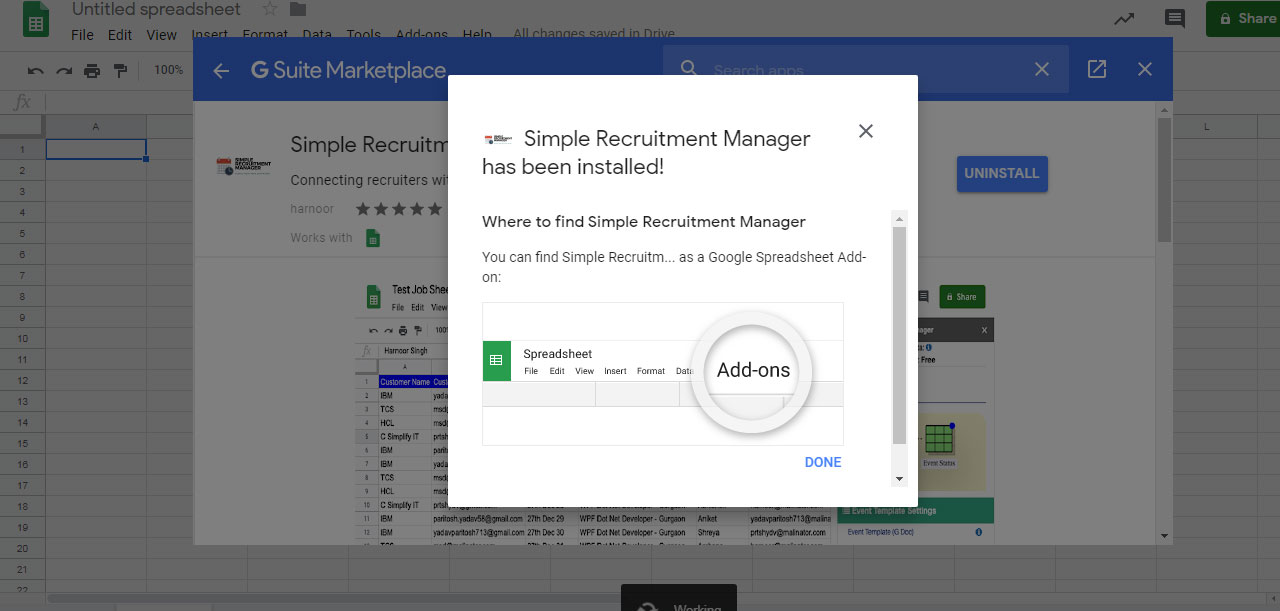Viewport: 1280px width, 611px height.
Task: Select column L header
Action: click(1206, 127)
